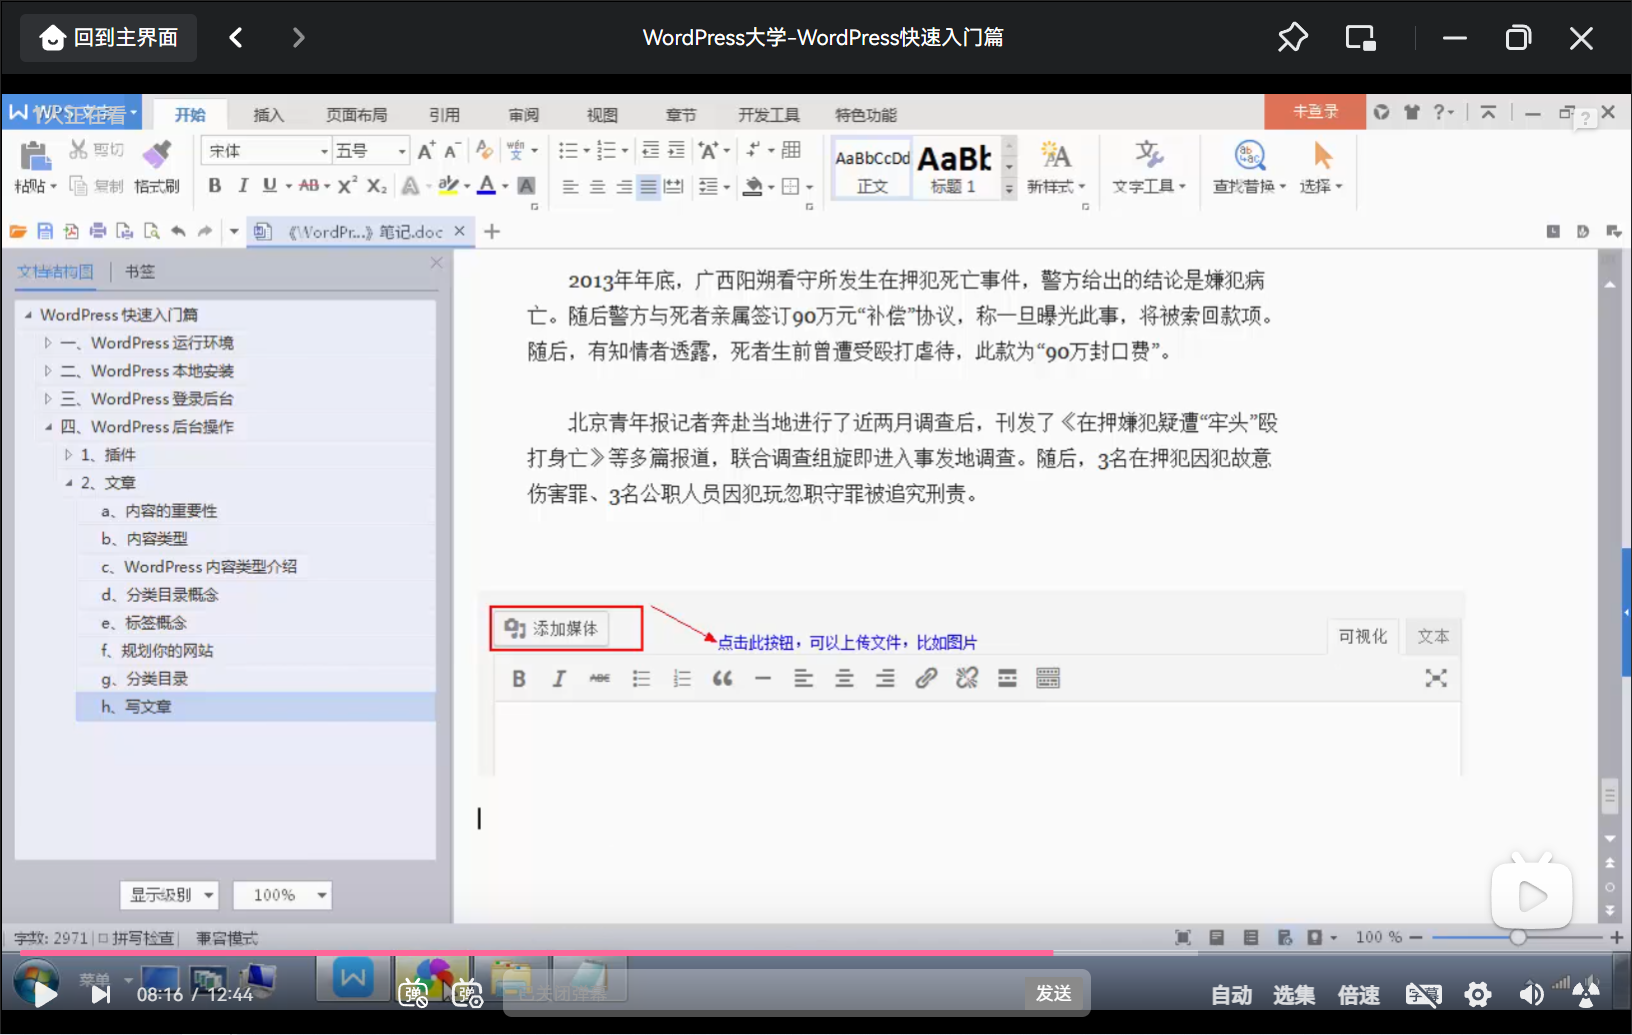
Task: Apply subscript X₂ formatting
Action: pyautogui.click(x=376, y=185)
